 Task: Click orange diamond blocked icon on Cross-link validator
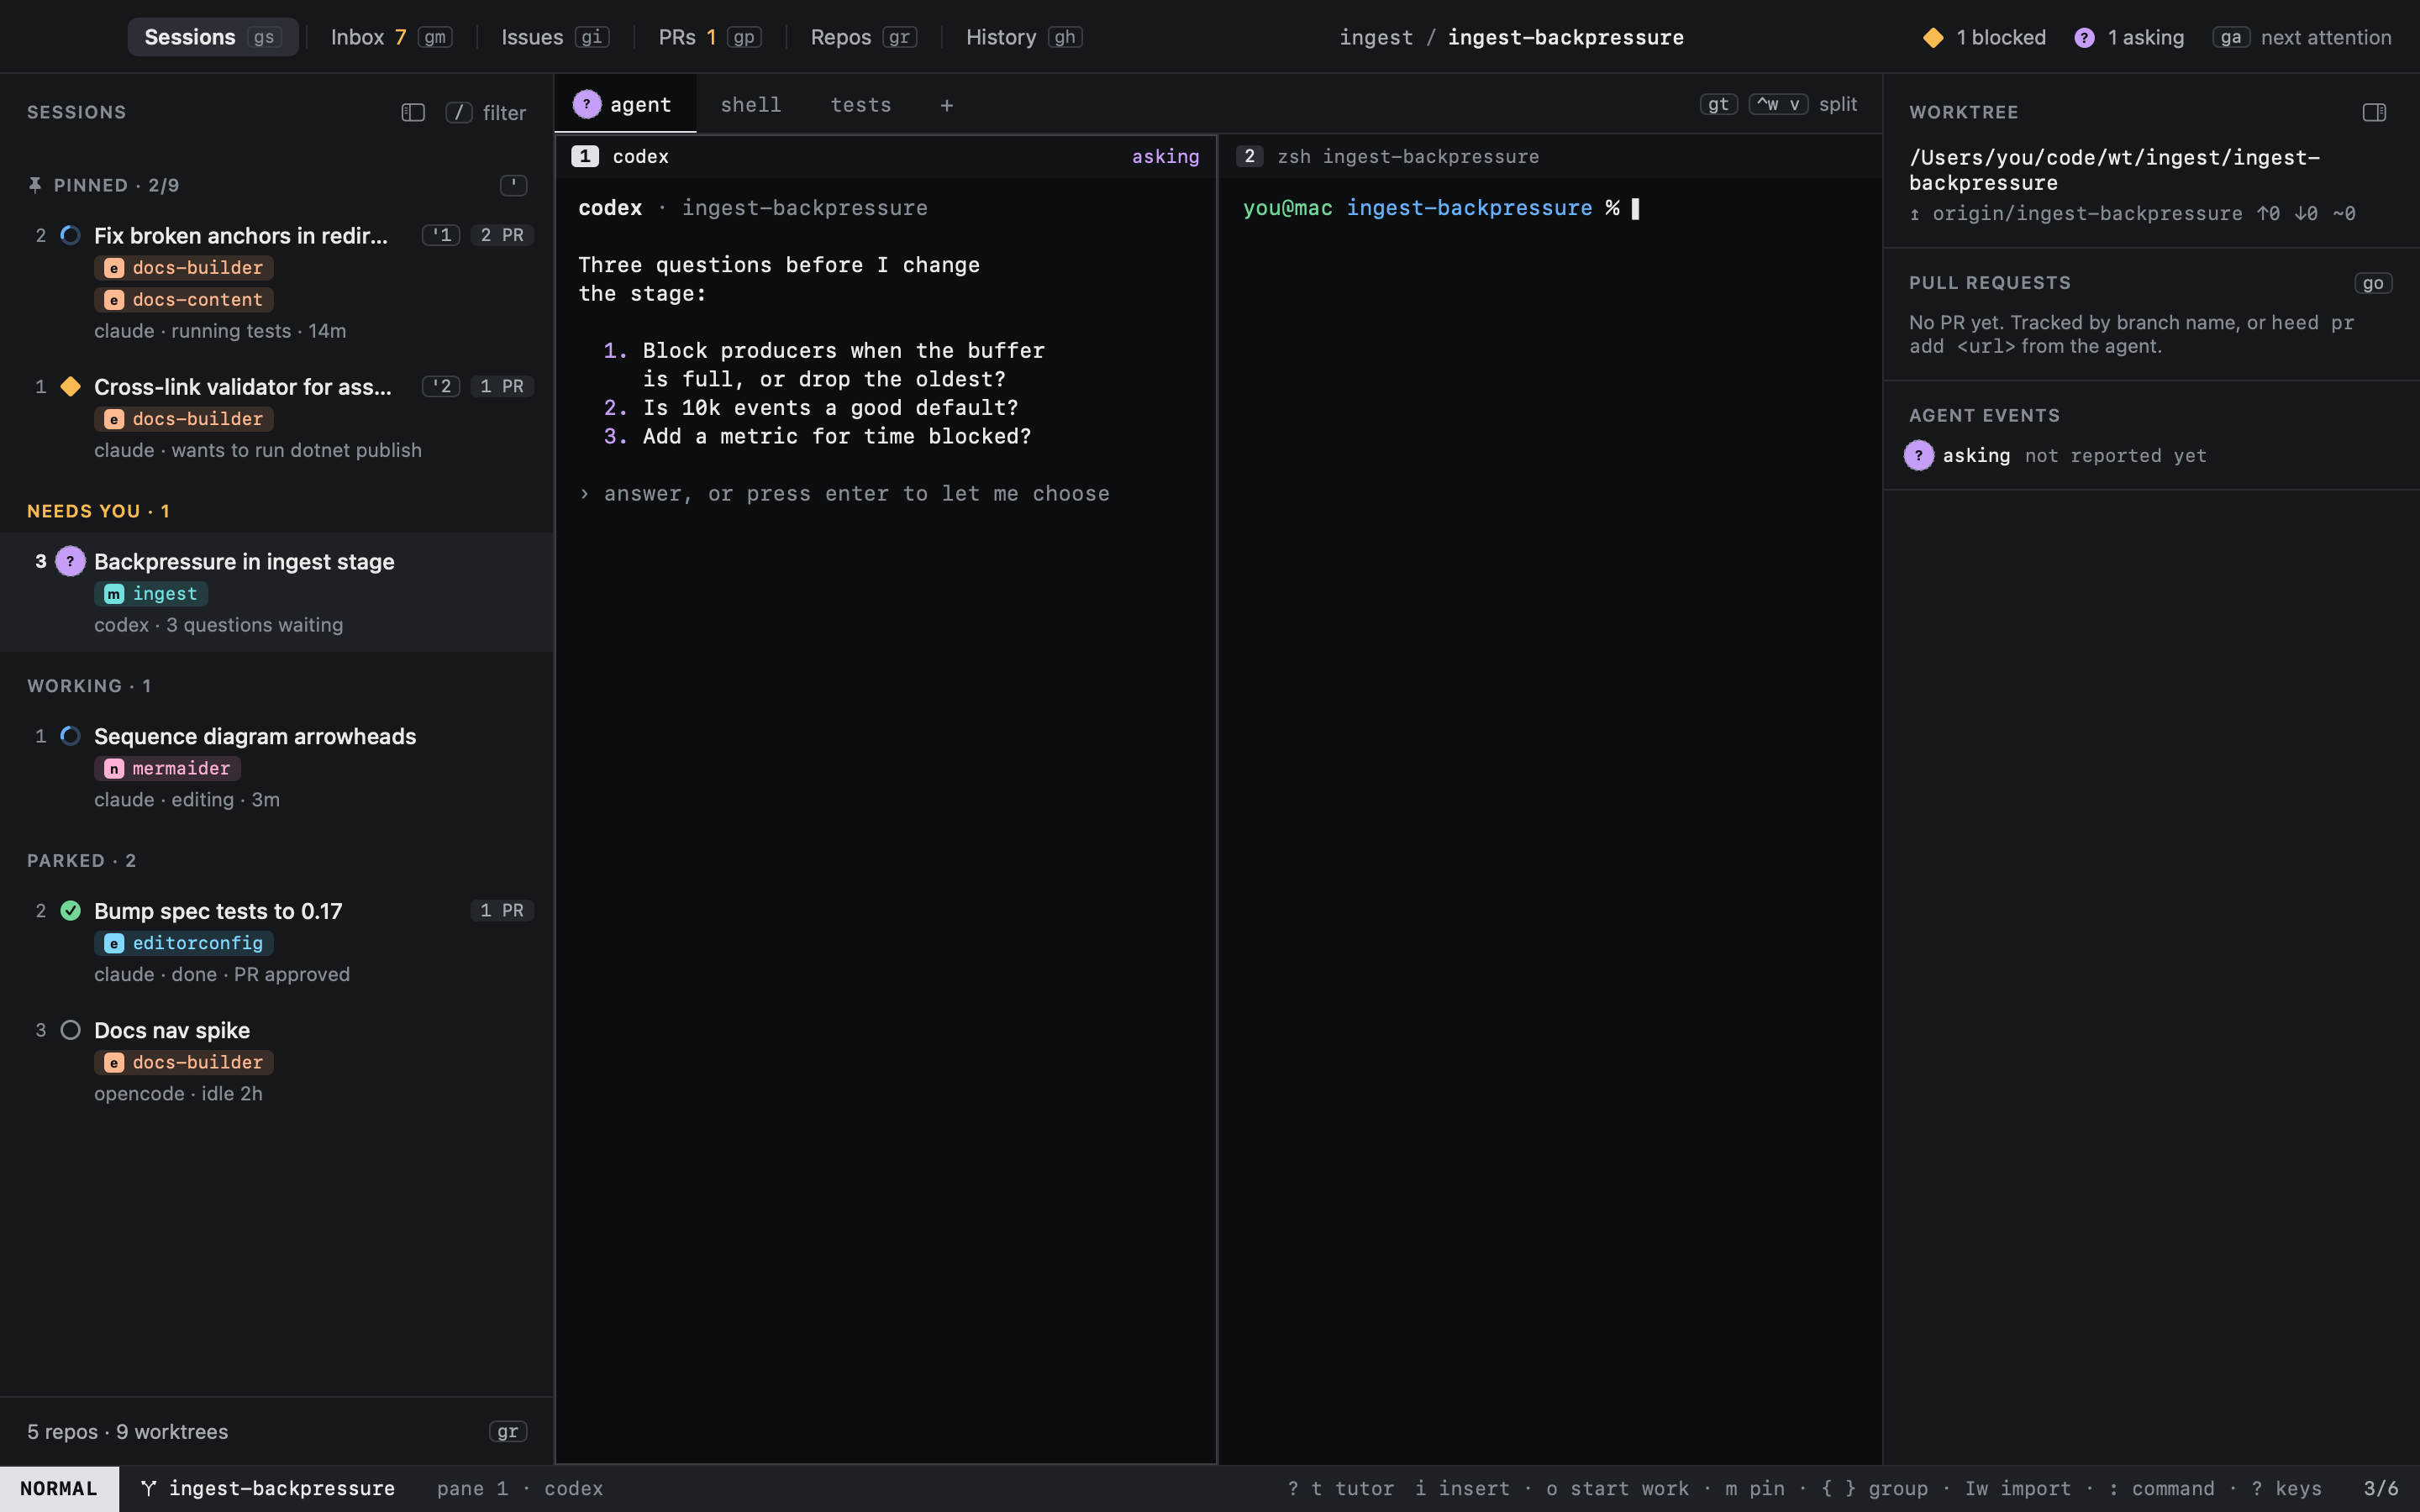pyautogui.click(x=70, y=386)
